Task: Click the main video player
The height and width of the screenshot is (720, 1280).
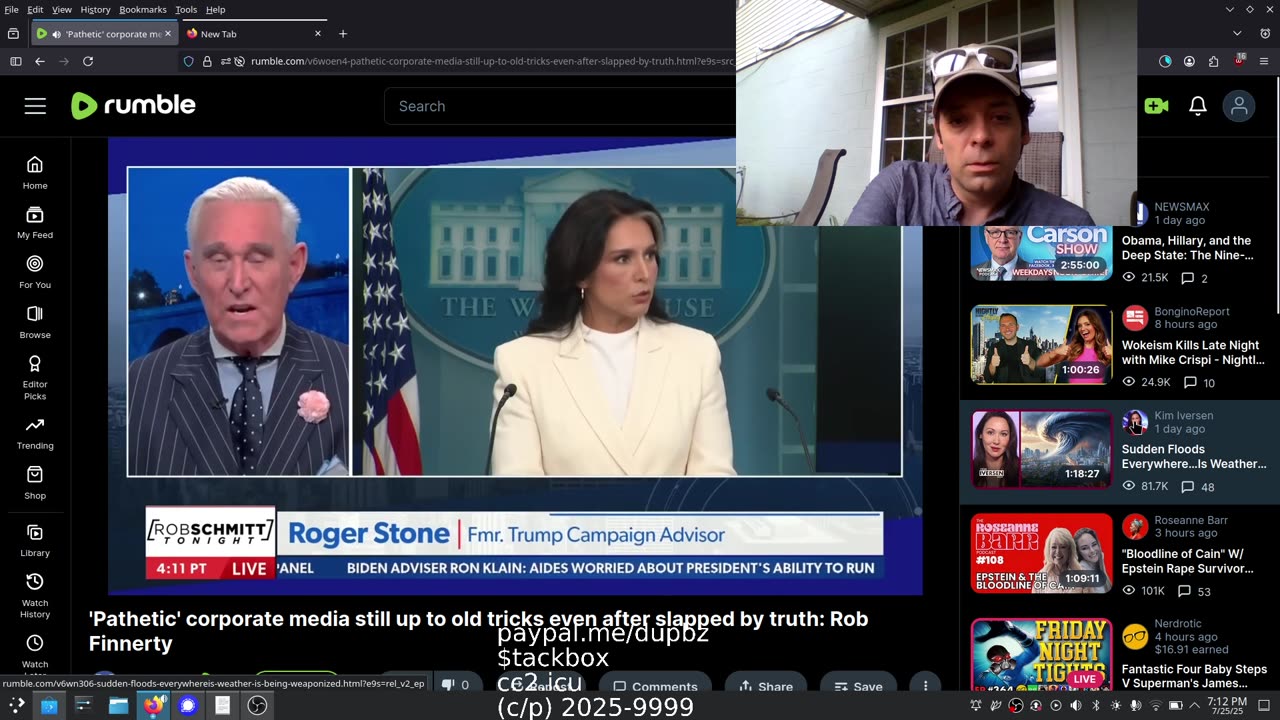Action: click(515, 366)
